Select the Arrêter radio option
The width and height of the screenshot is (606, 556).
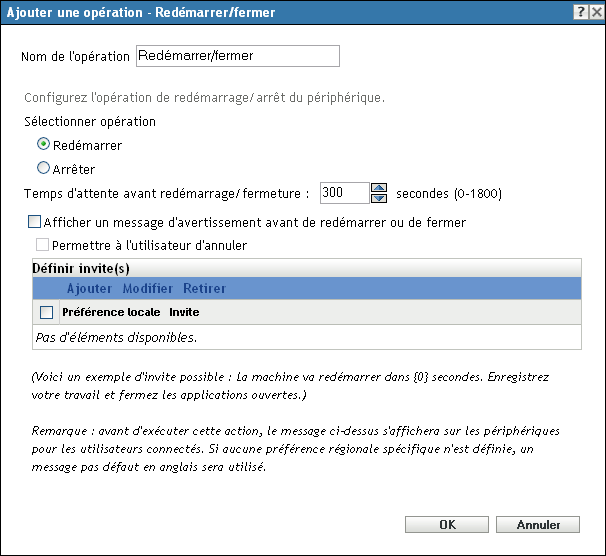(x=43, y=168)
